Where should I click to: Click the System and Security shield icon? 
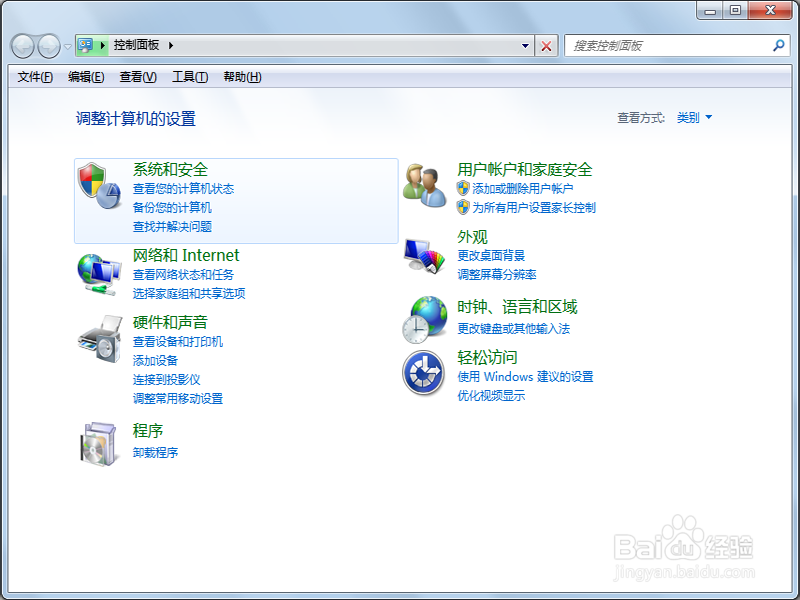[99, 186]
